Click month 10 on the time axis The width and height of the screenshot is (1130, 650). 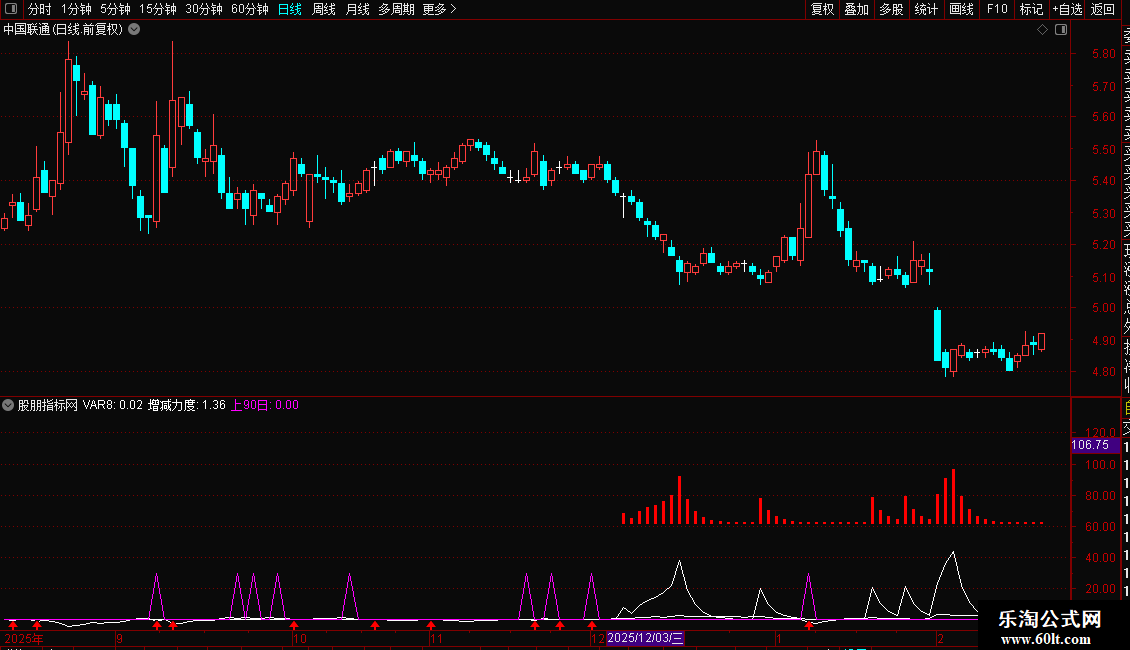[300, 638]
